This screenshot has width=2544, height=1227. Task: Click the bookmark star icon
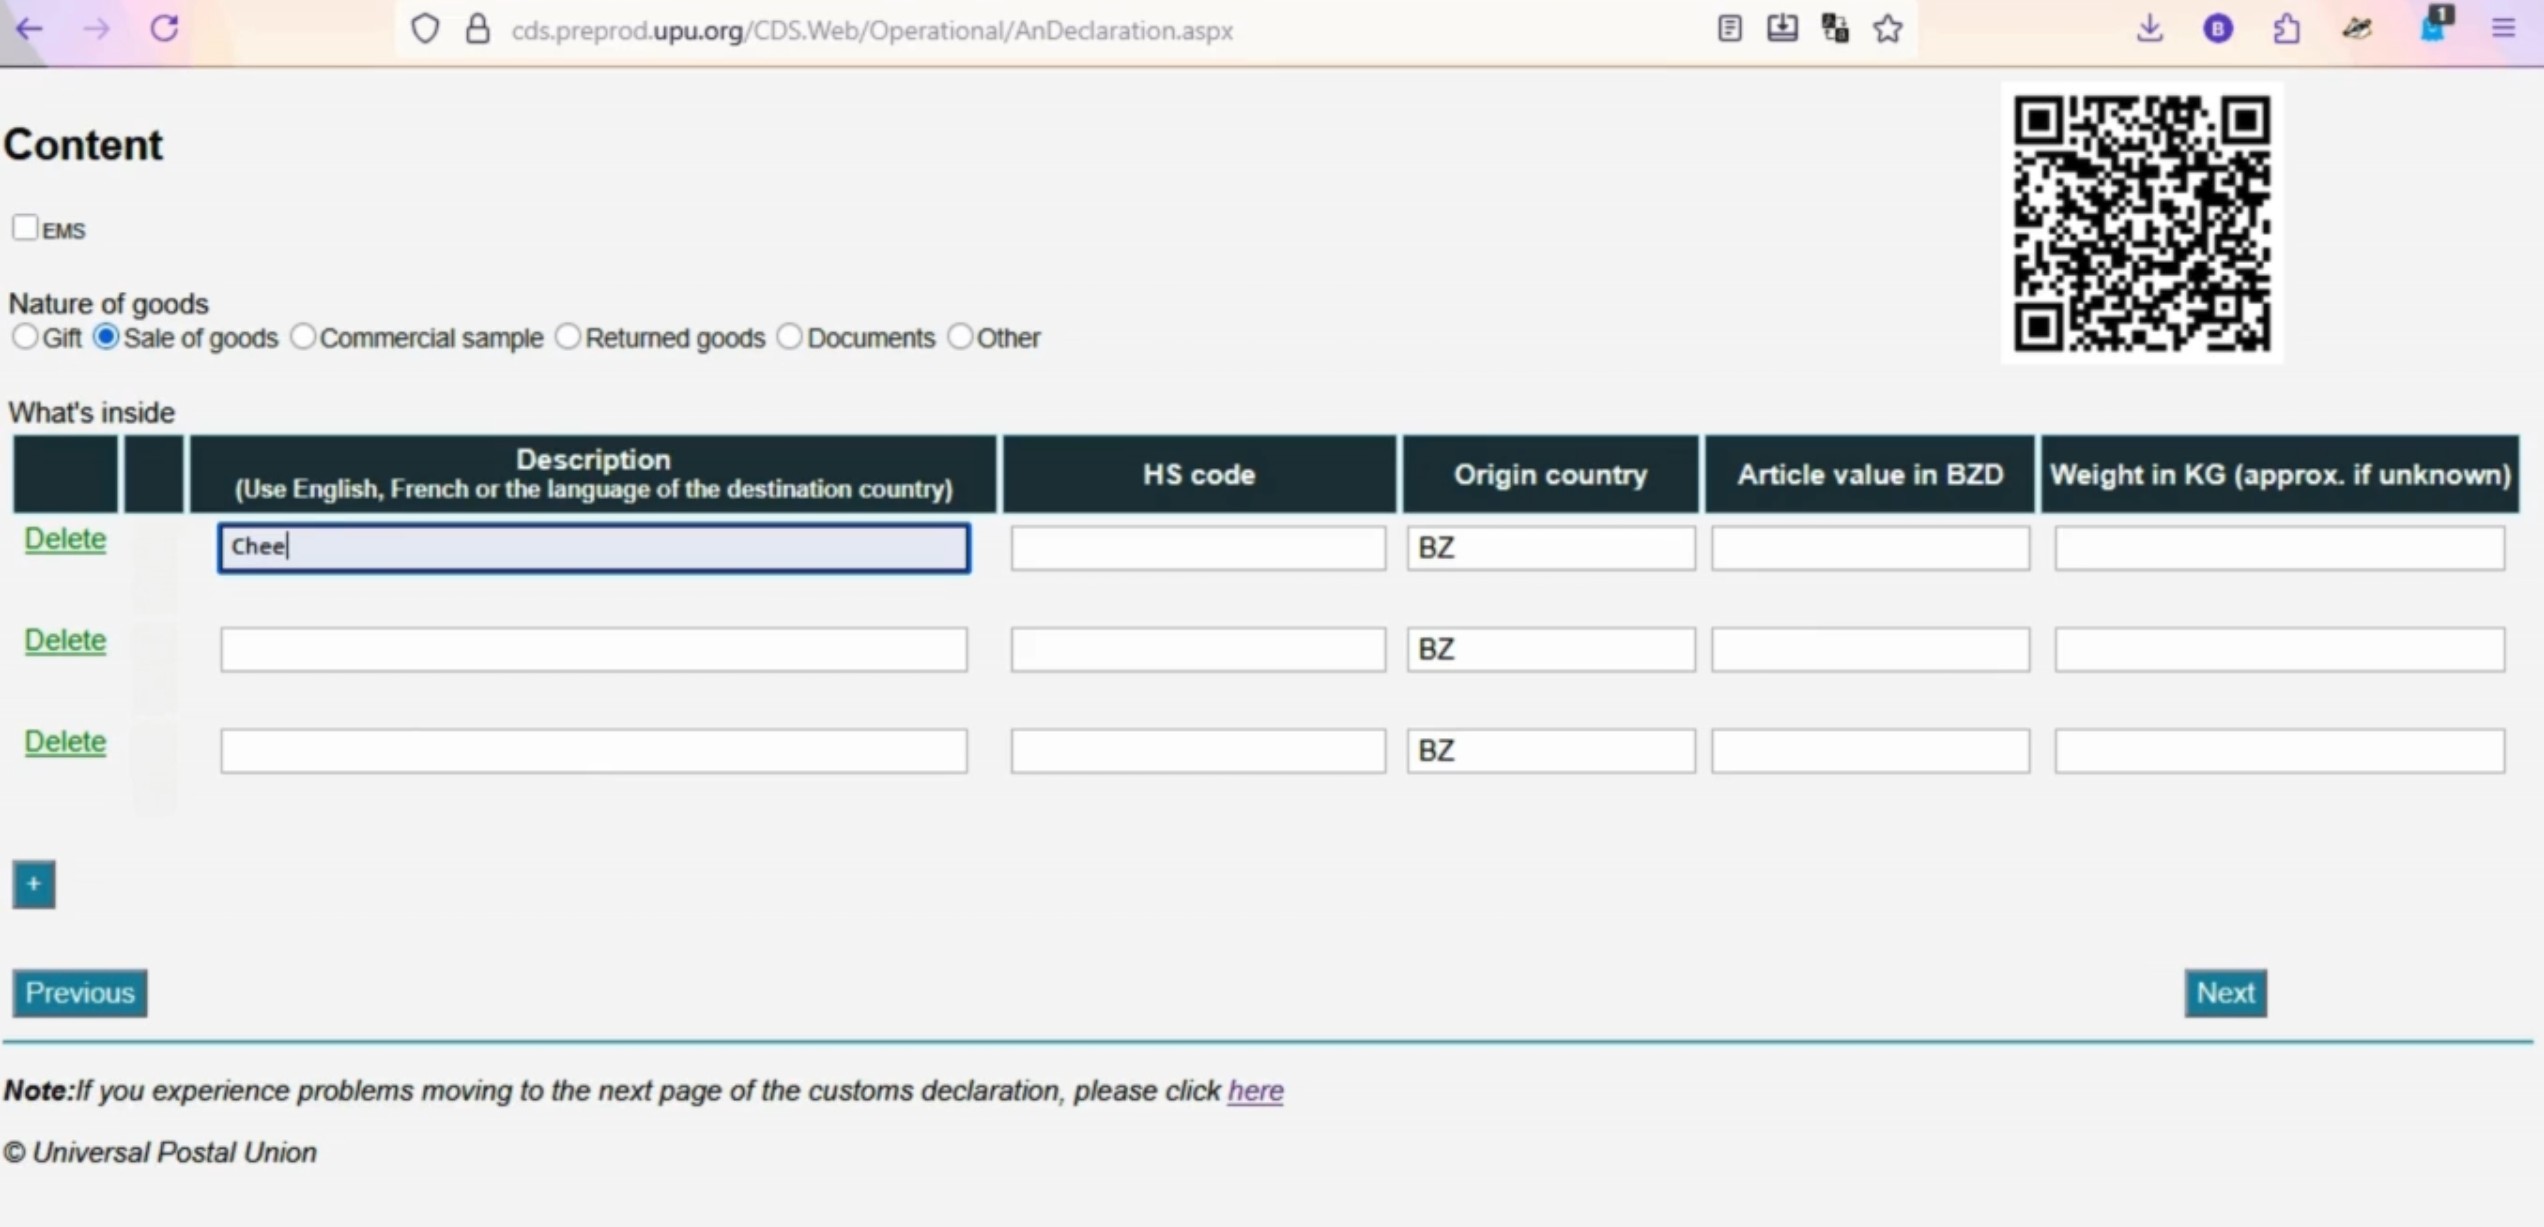(1888, 30)
